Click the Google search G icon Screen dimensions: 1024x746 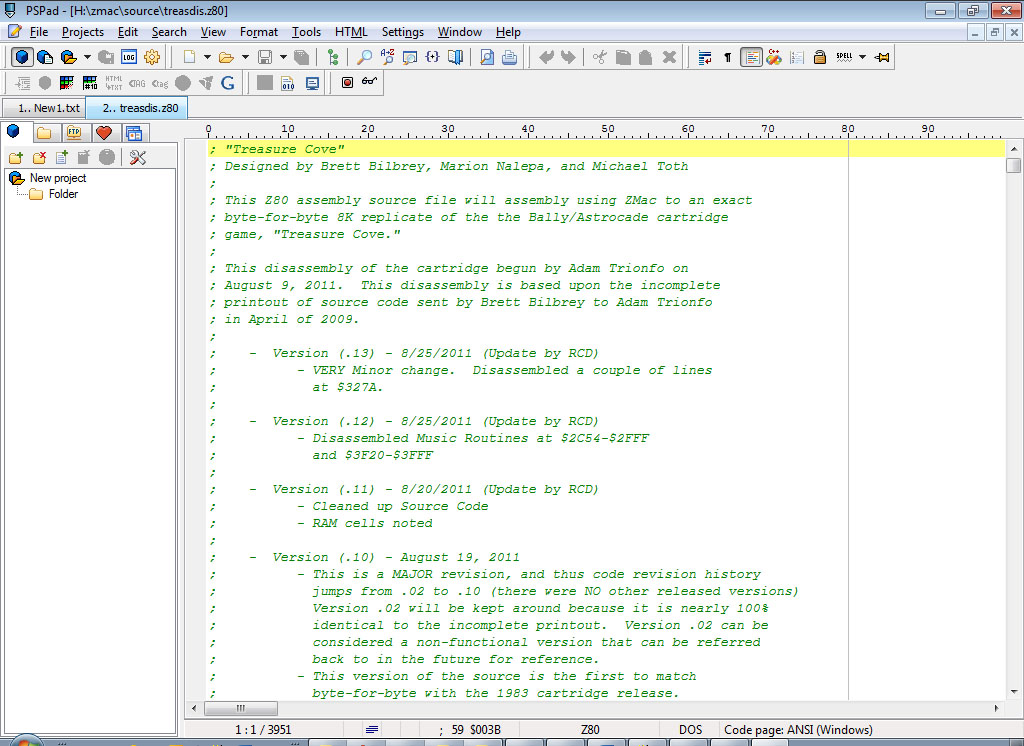228,83
